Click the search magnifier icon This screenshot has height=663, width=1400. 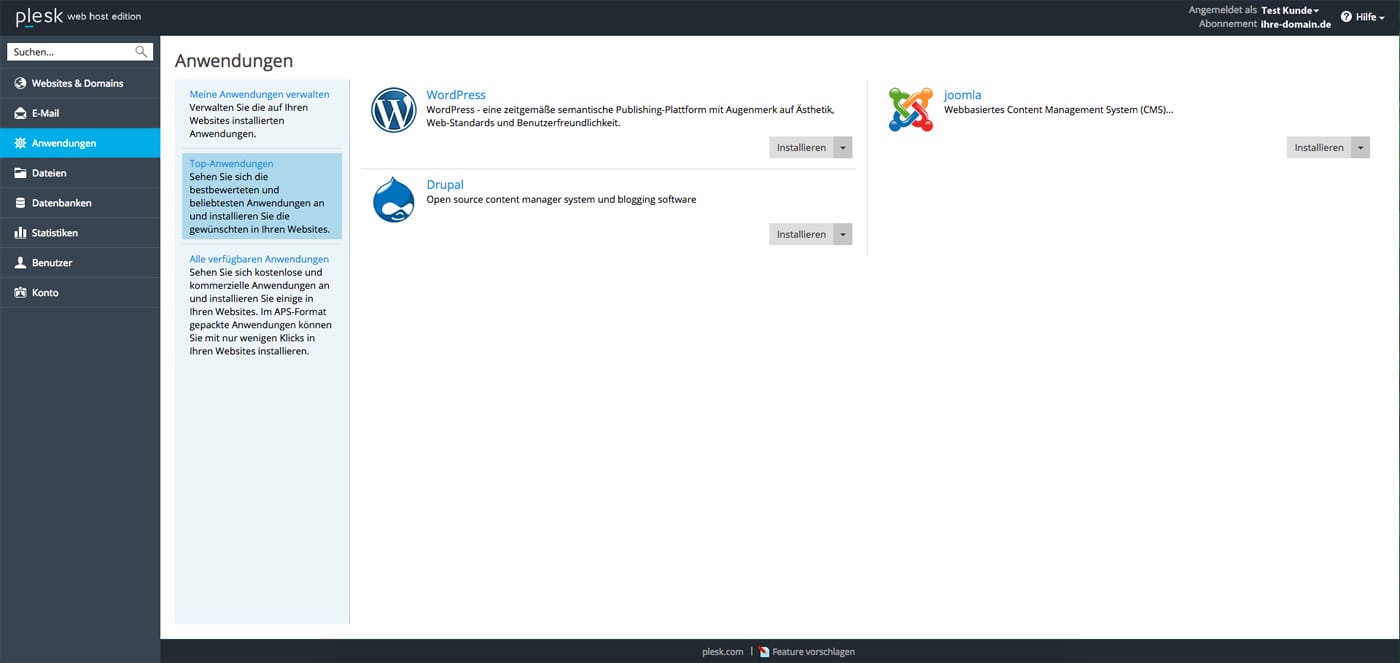141,51
